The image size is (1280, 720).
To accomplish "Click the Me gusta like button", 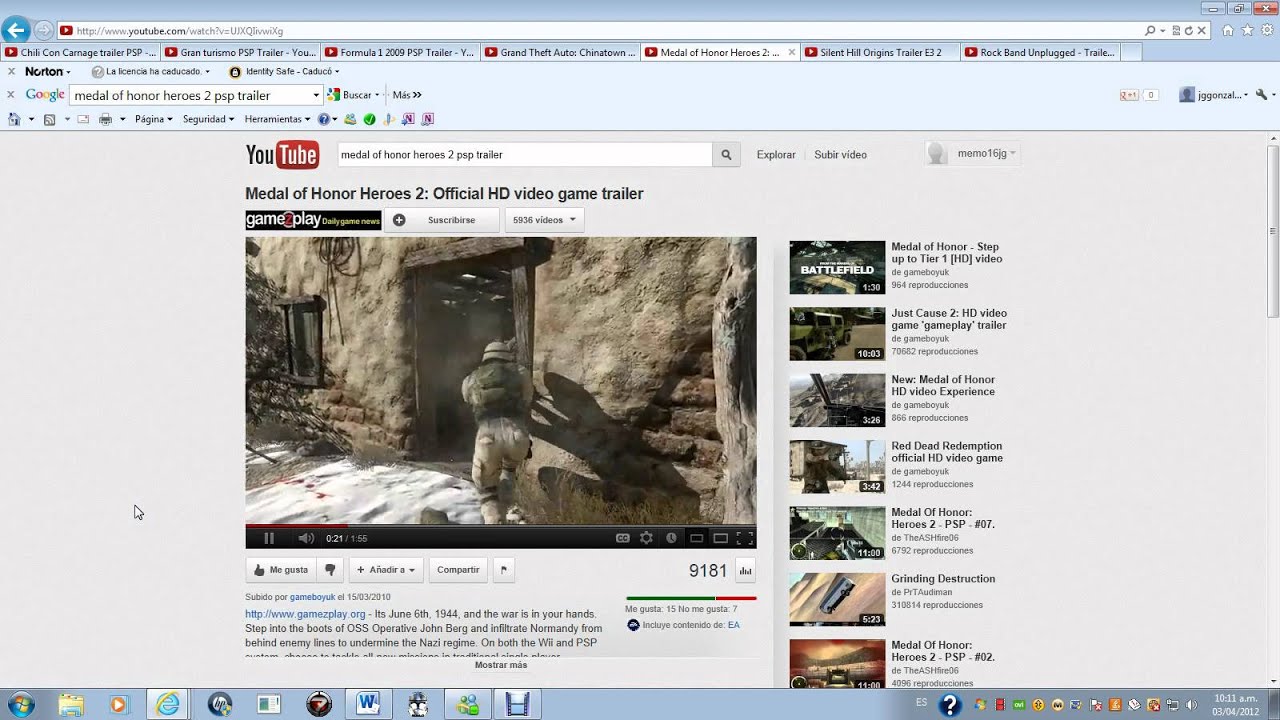I will (281, 570).
